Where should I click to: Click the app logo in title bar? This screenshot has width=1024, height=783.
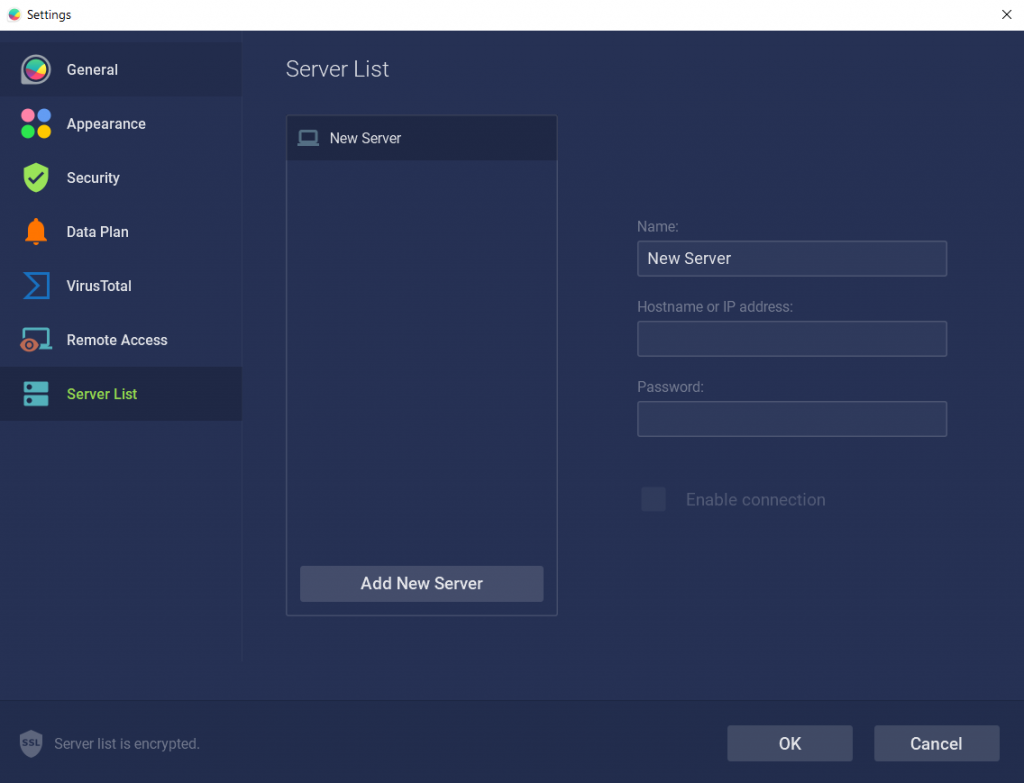pos(14,14)
